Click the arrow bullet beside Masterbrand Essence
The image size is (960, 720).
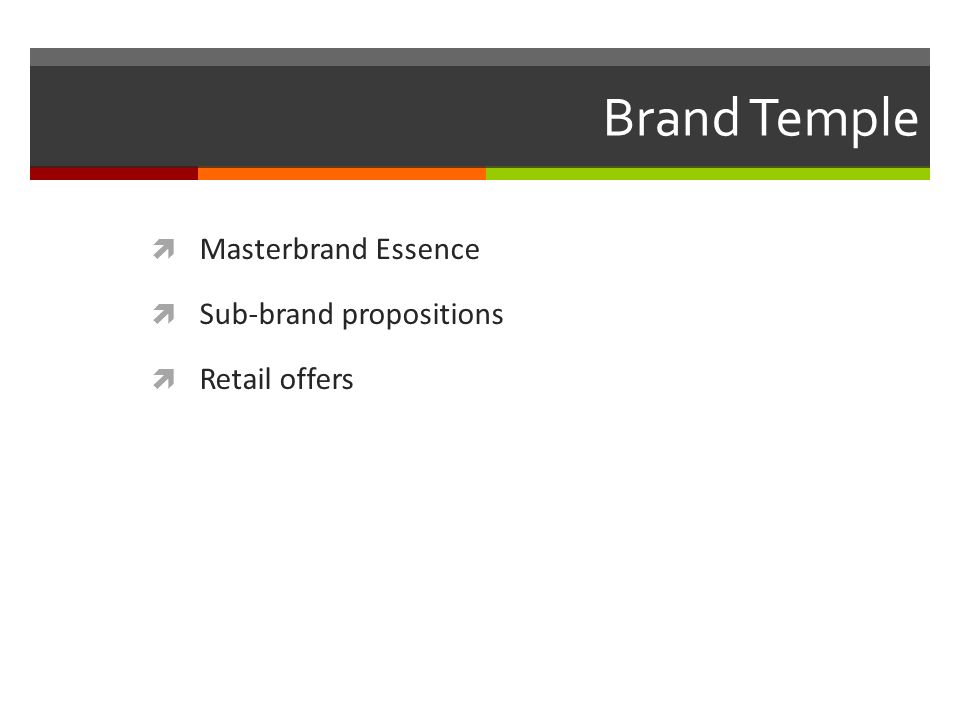click(x=163, y=249)
